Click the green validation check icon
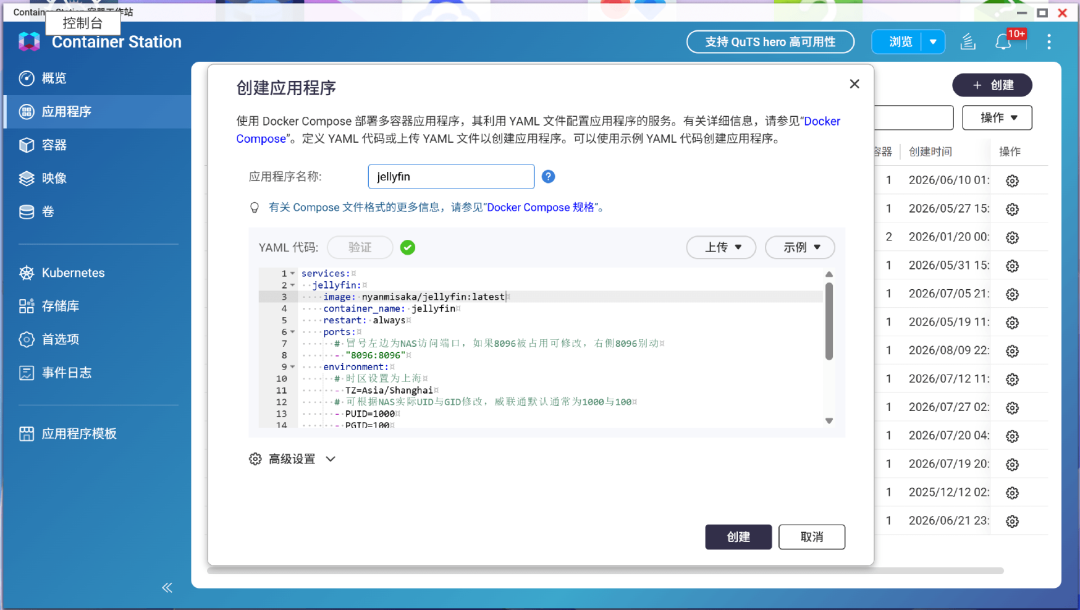 coord(408,247)
